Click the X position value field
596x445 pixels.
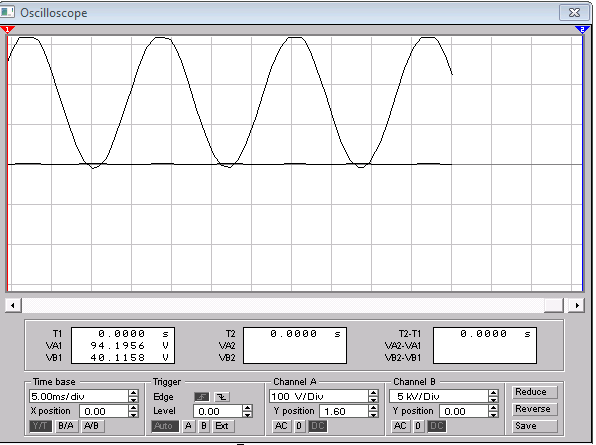coord(104,411)
